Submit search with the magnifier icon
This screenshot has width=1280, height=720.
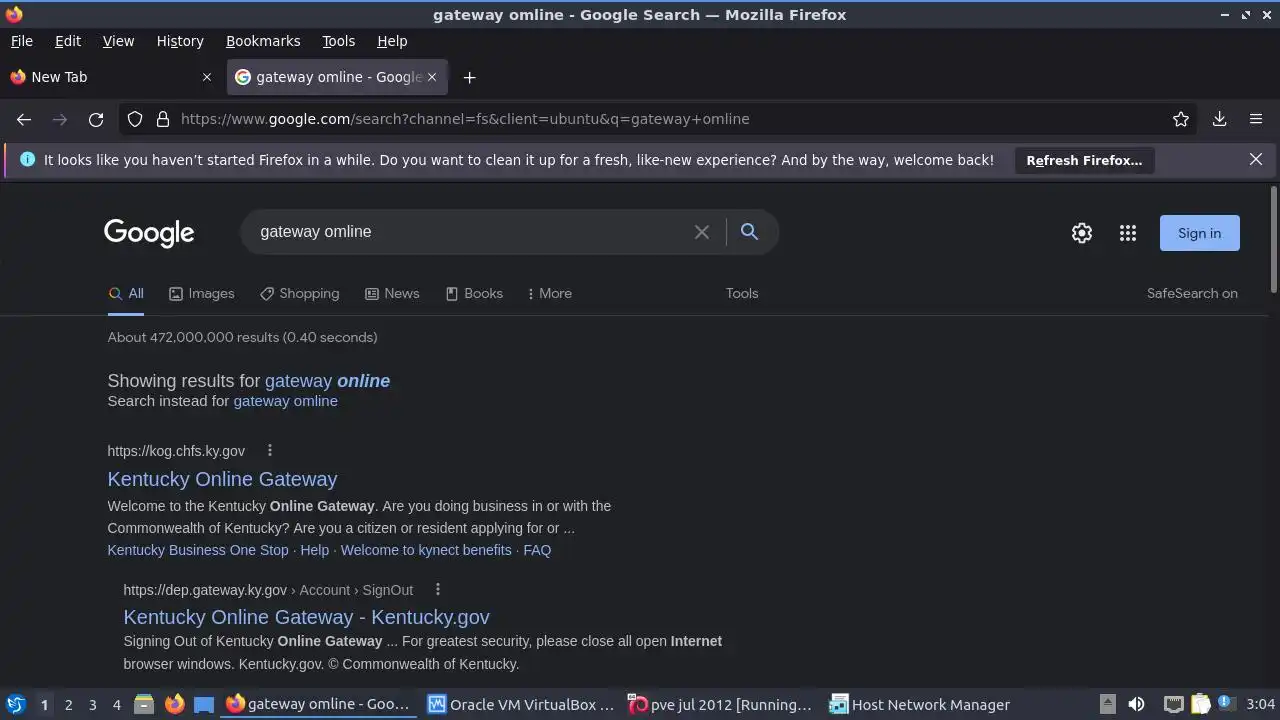749,232
